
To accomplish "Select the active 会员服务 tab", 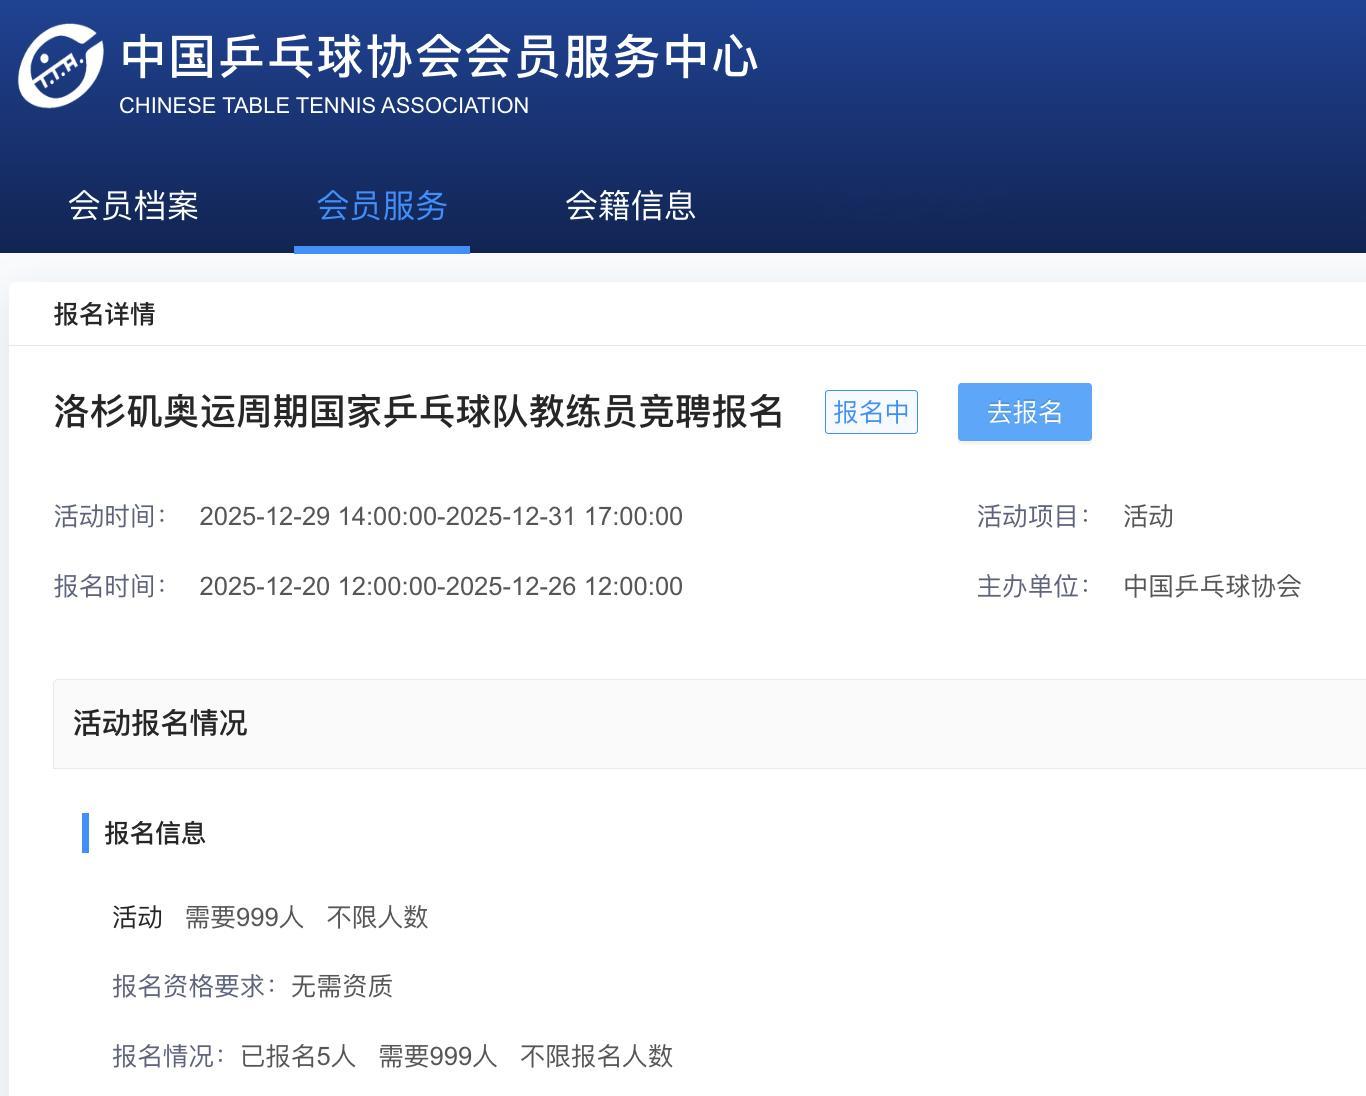I will tap(381, 206).
